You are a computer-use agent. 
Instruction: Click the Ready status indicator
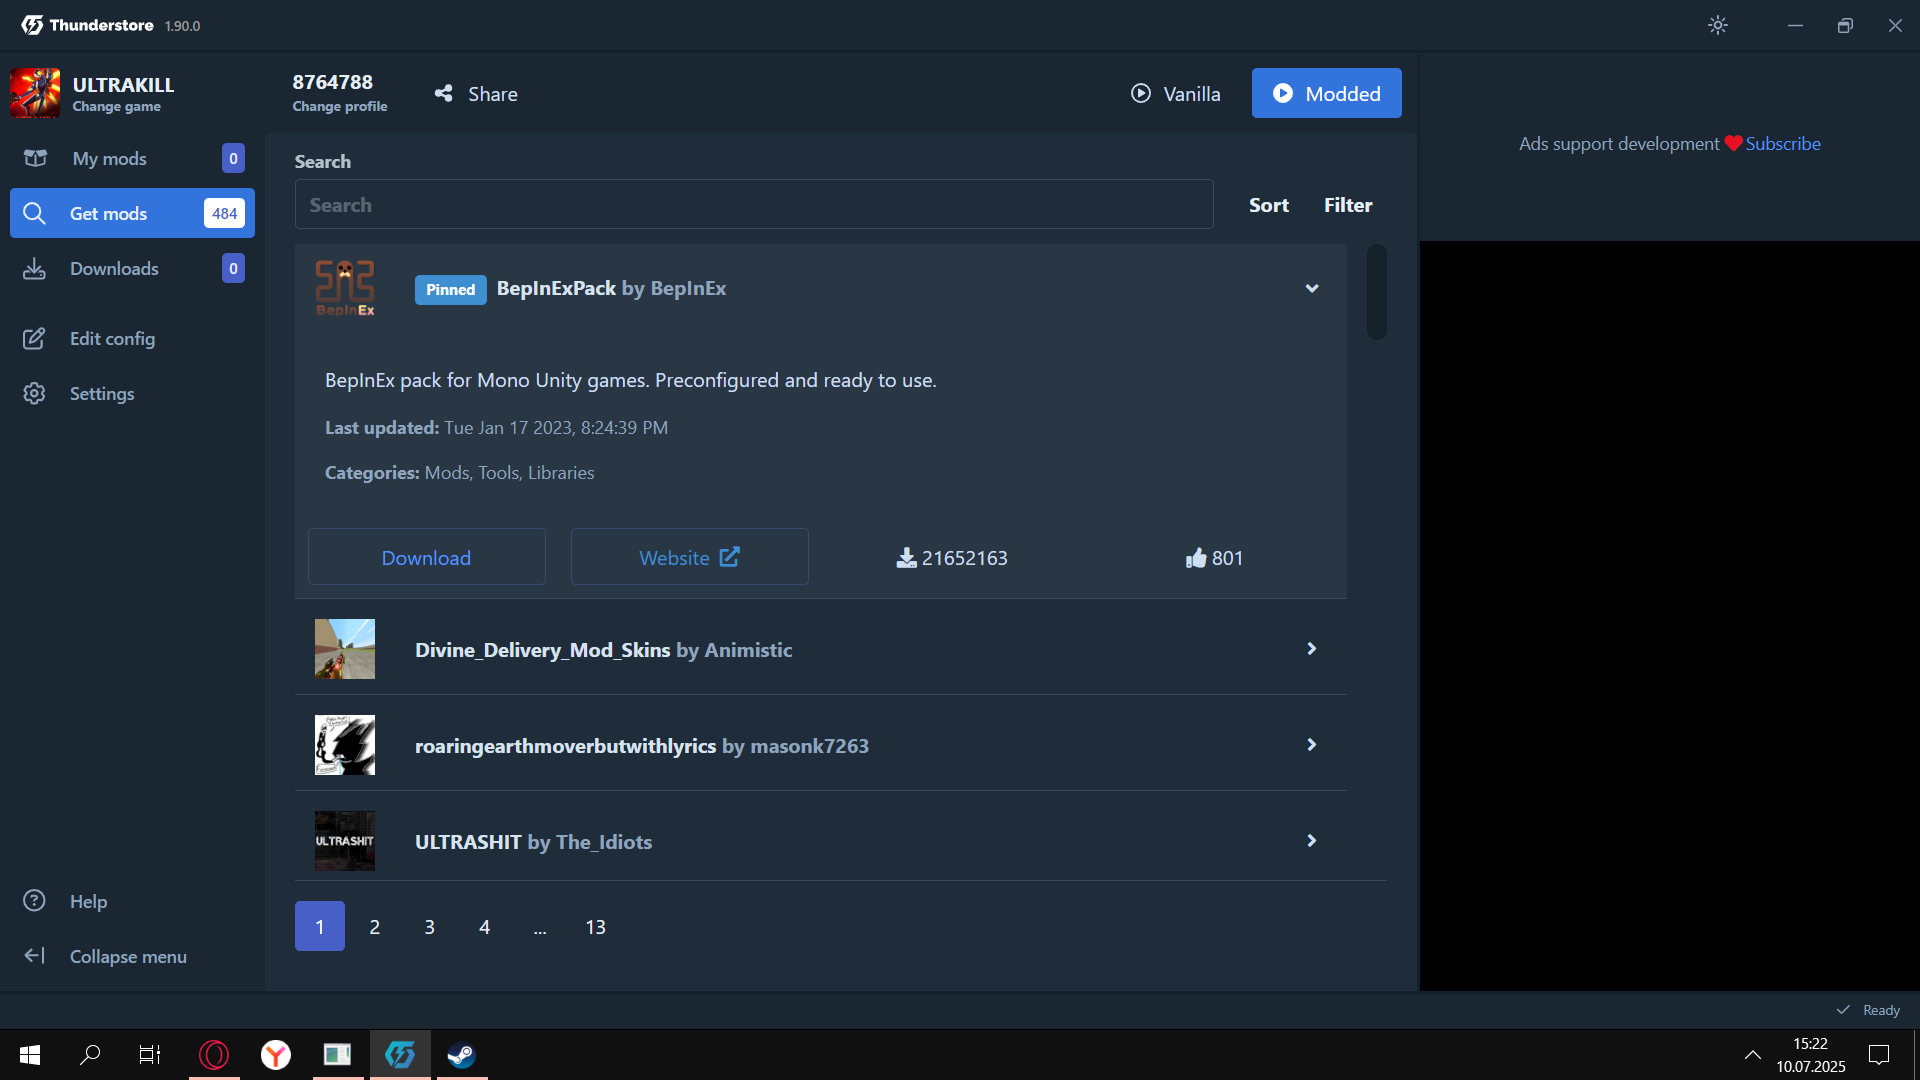coord(1868,1010)
